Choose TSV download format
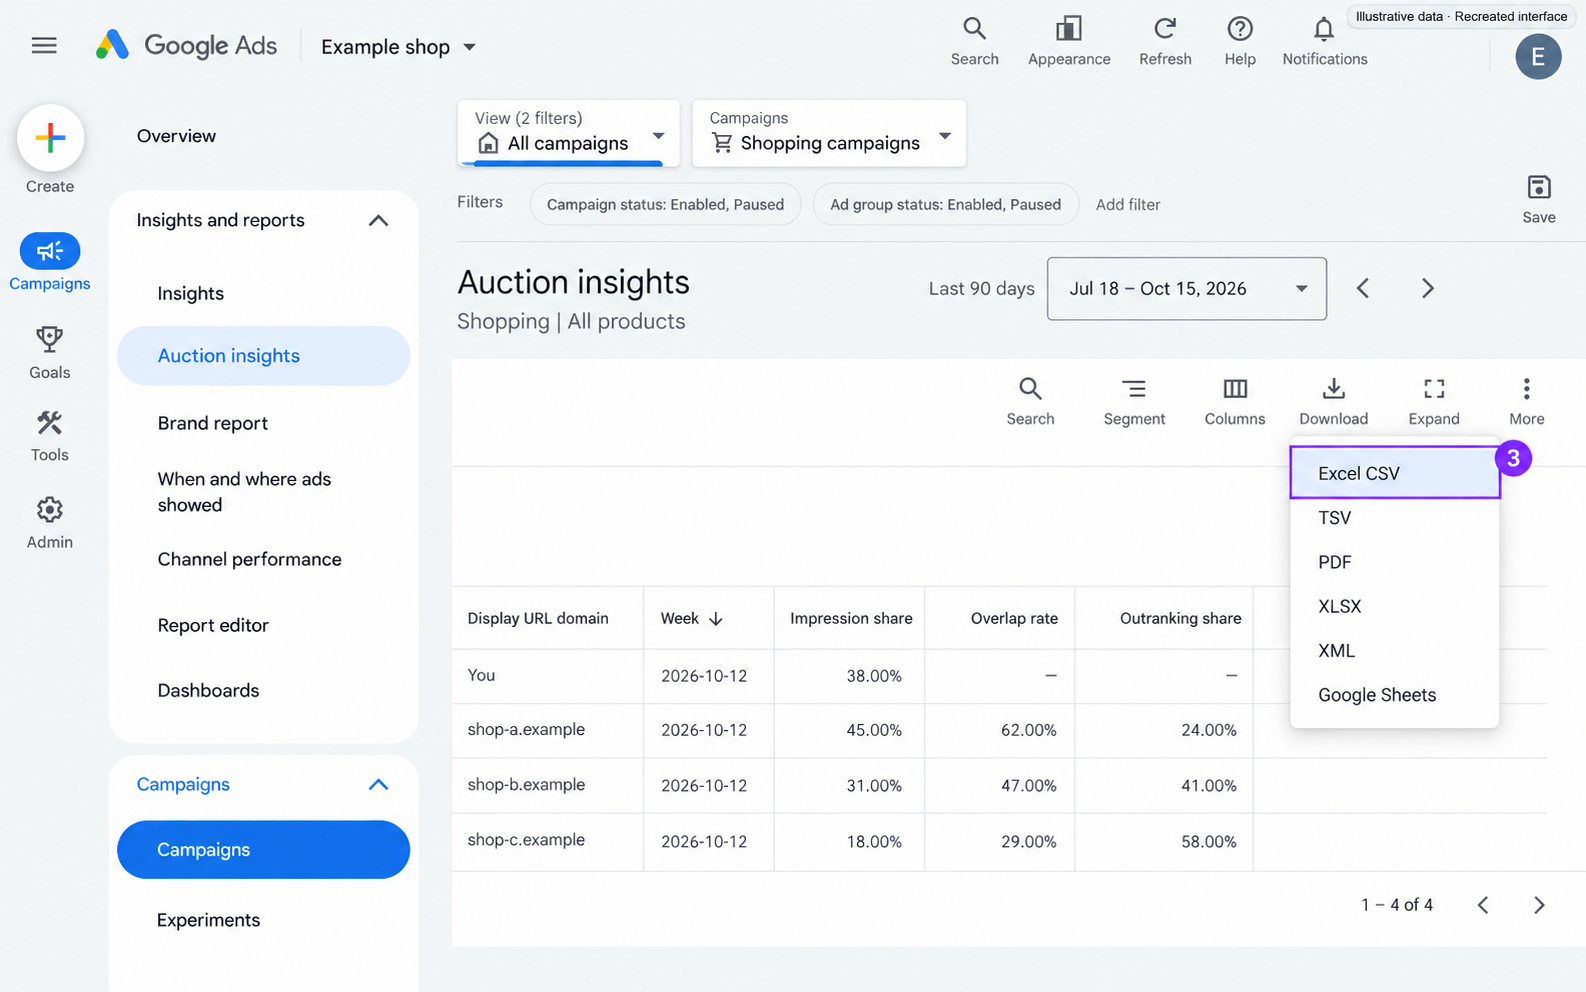1586x992 pixels. pyautogui.click(x=1395, y=518)
